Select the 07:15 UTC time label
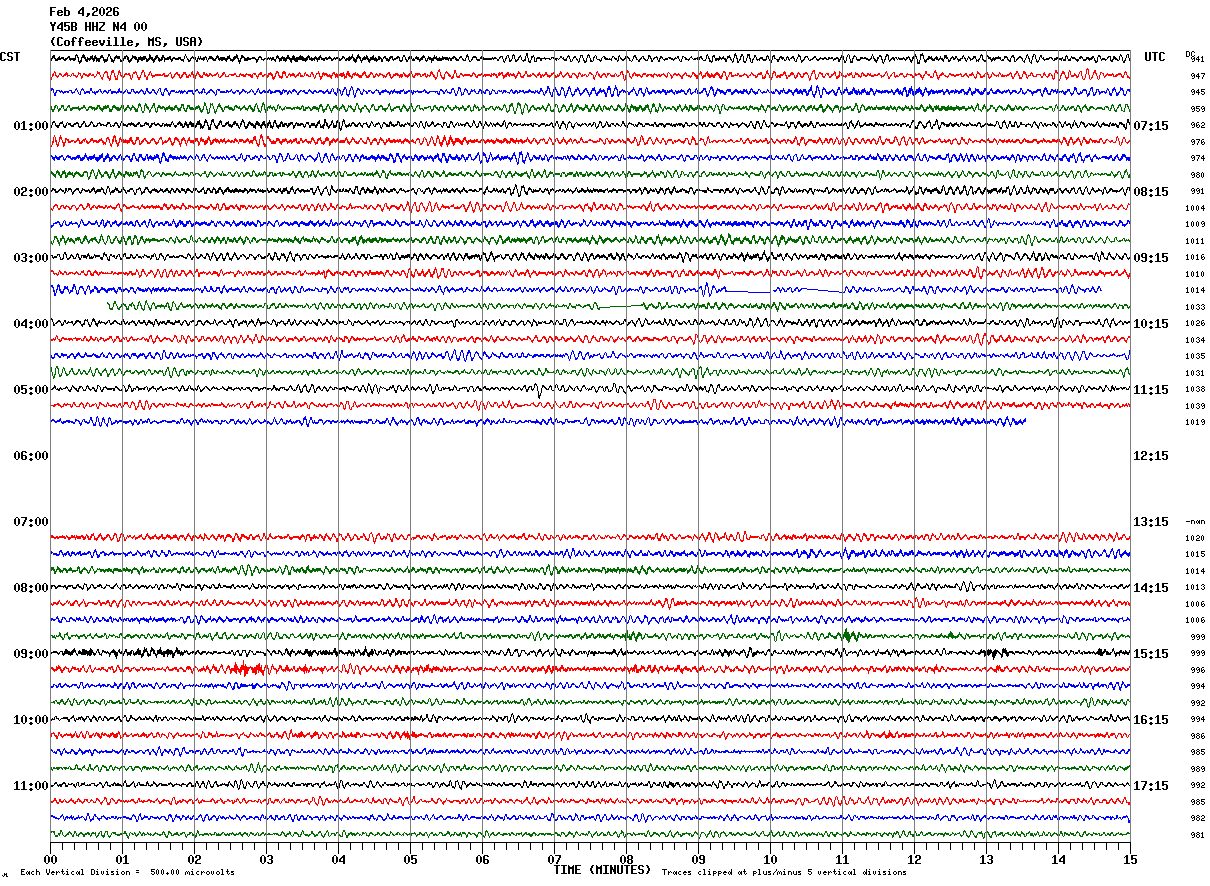Screen dimensions: 1210x886 (x=1150, y=126)
